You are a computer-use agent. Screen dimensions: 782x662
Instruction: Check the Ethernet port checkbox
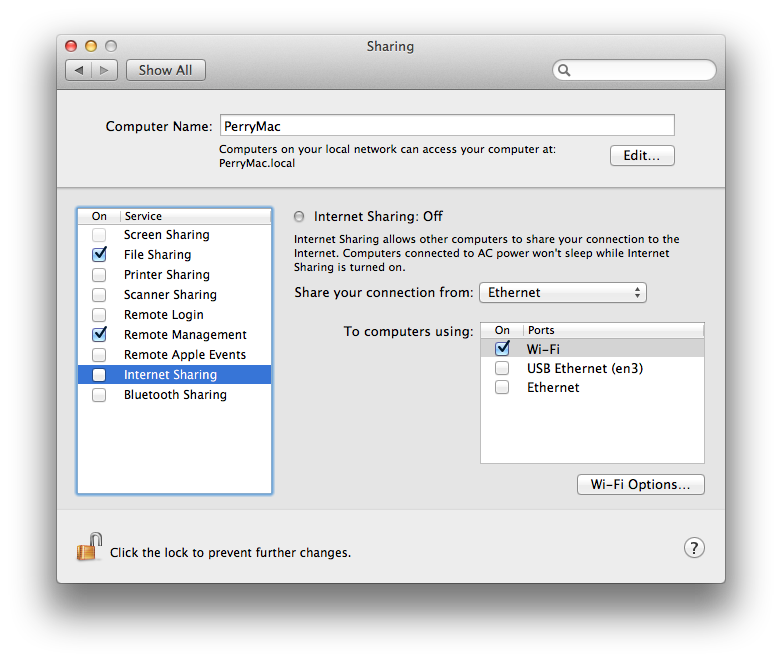[502, 387]
